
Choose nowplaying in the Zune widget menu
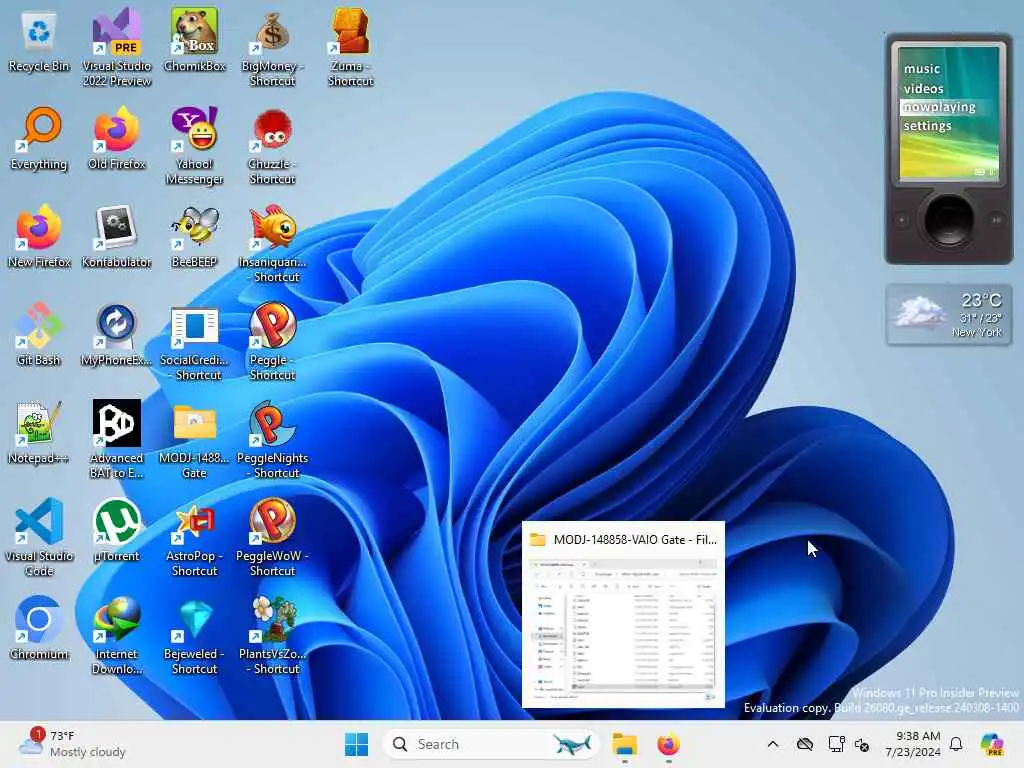(x=940, y=107)
